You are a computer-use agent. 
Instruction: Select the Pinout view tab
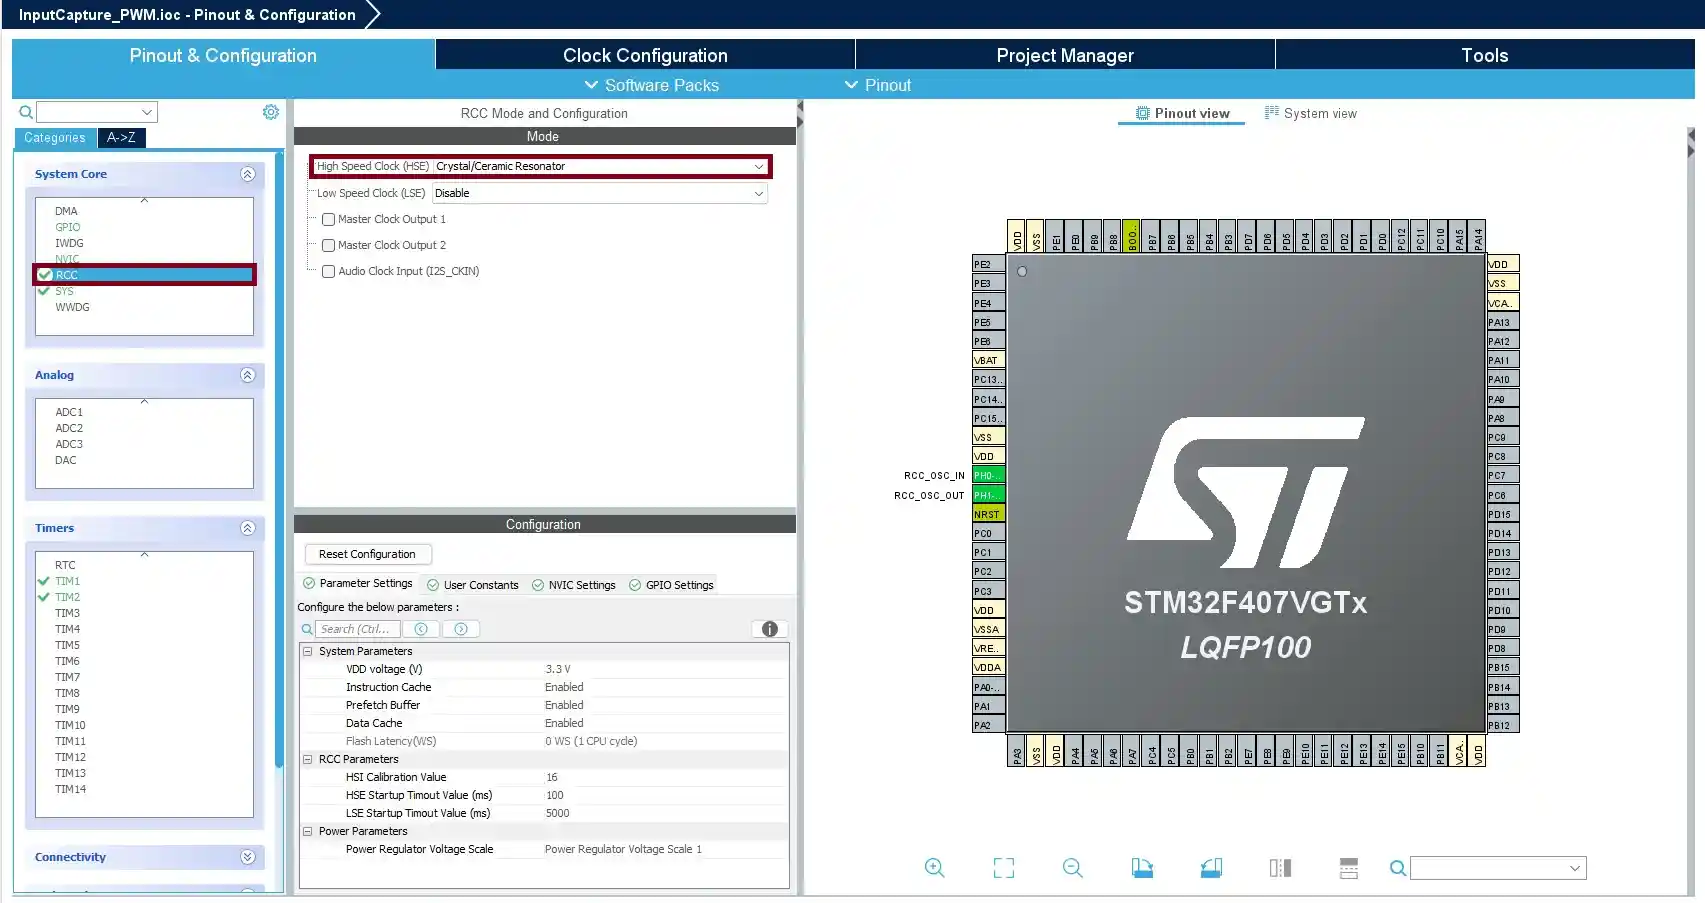point(1182,113)
